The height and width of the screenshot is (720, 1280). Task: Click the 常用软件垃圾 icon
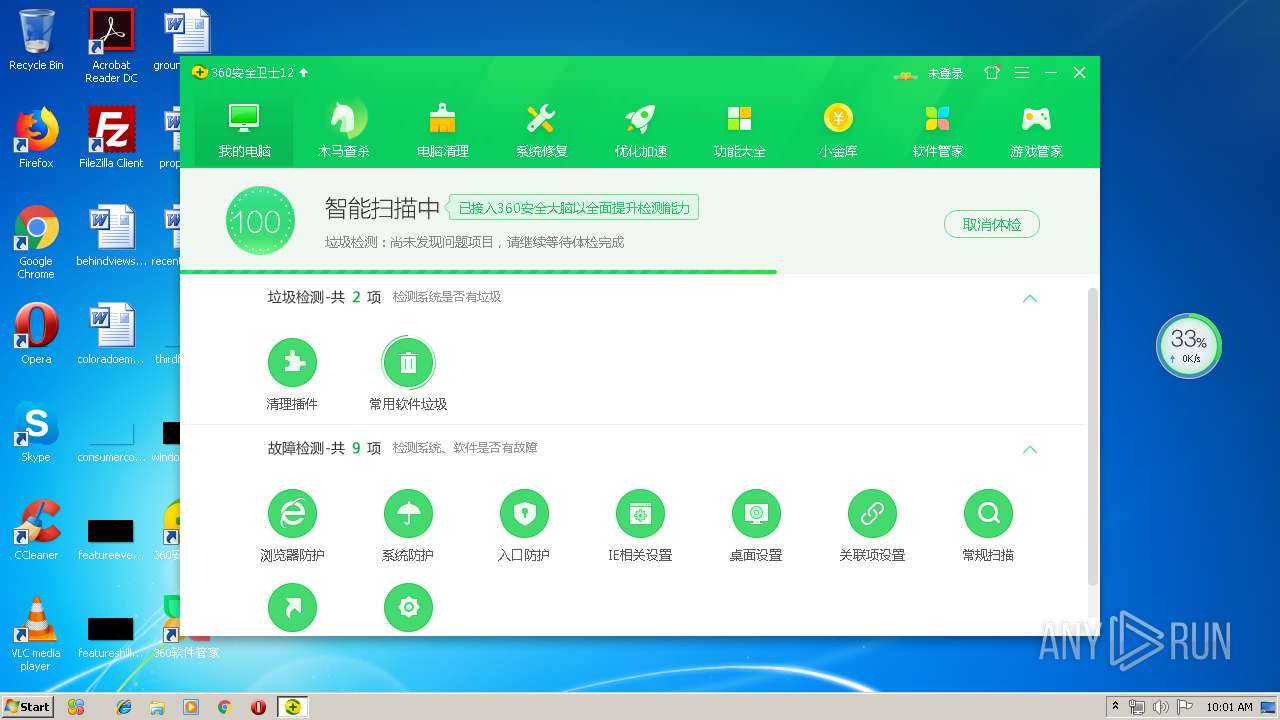click(408, 362)
